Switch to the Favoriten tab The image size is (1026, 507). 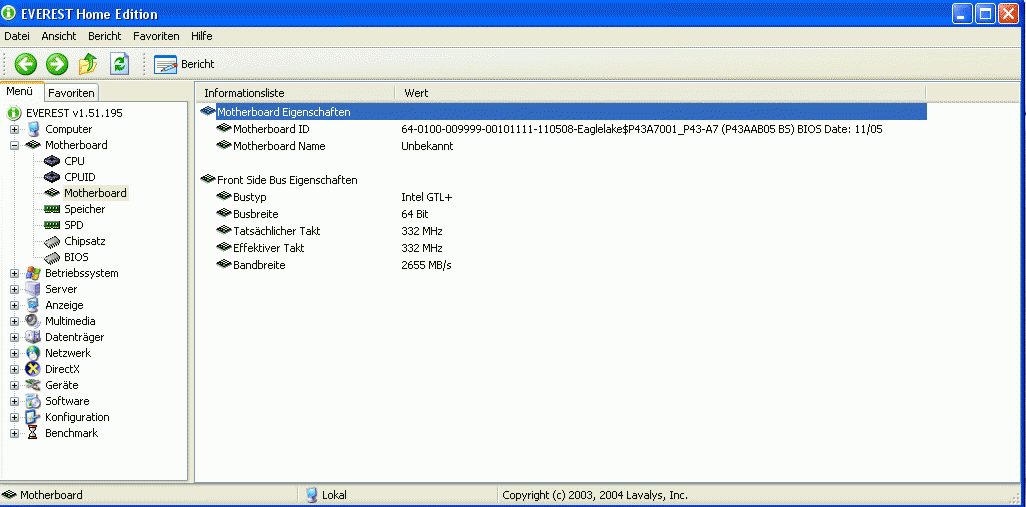71,93
